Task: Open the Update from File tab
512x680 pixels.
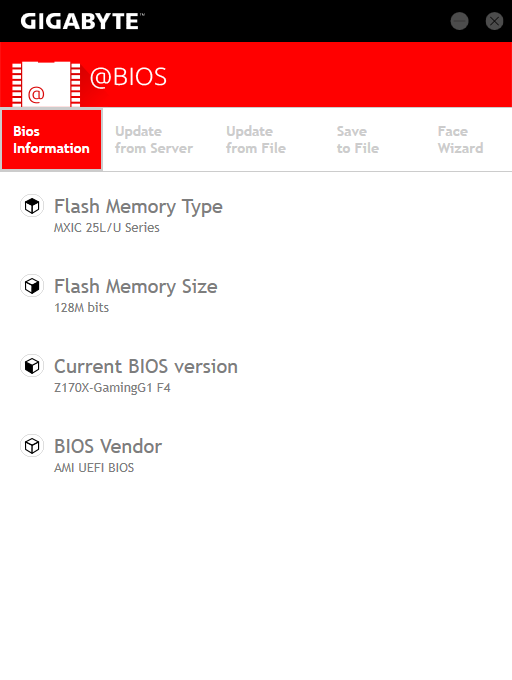Action: [256, 140]
